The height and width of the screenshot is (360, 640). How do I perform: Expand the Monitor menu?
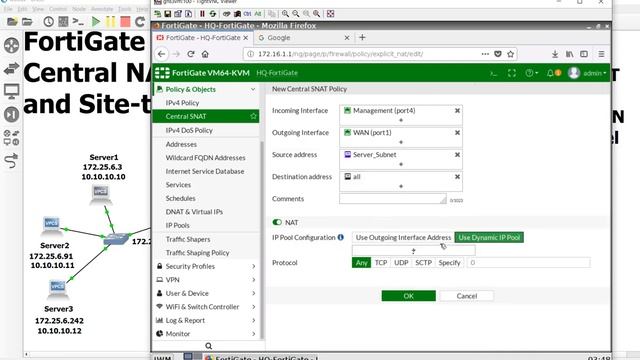pos(207,333)
